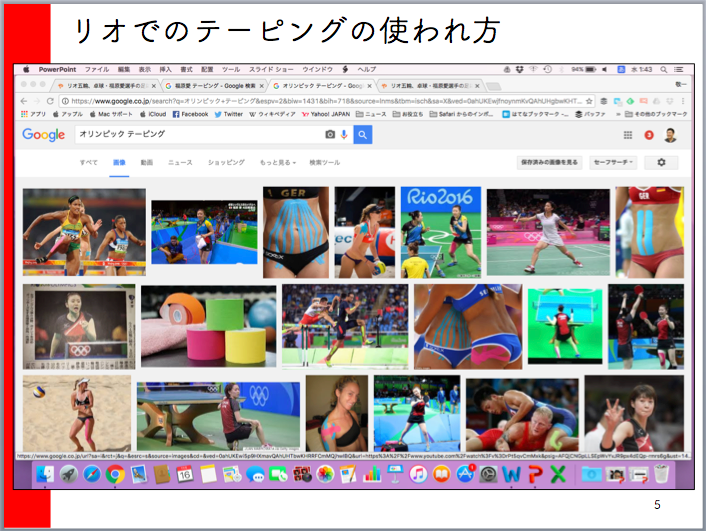
Task: Open Apple menu
Action: (26, 69)
